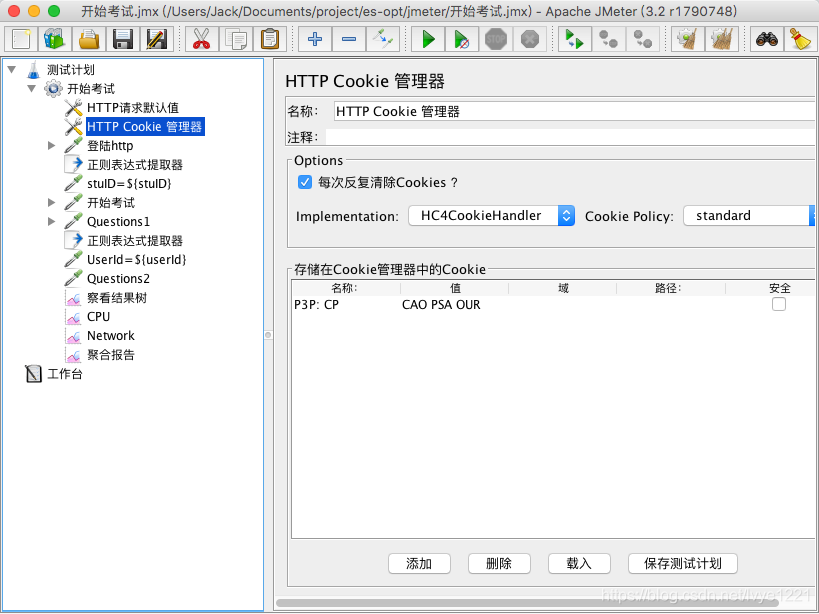This screenshot has width=819, height=614.
Task: Select Network listener in tree
Action: pos(111,335)
